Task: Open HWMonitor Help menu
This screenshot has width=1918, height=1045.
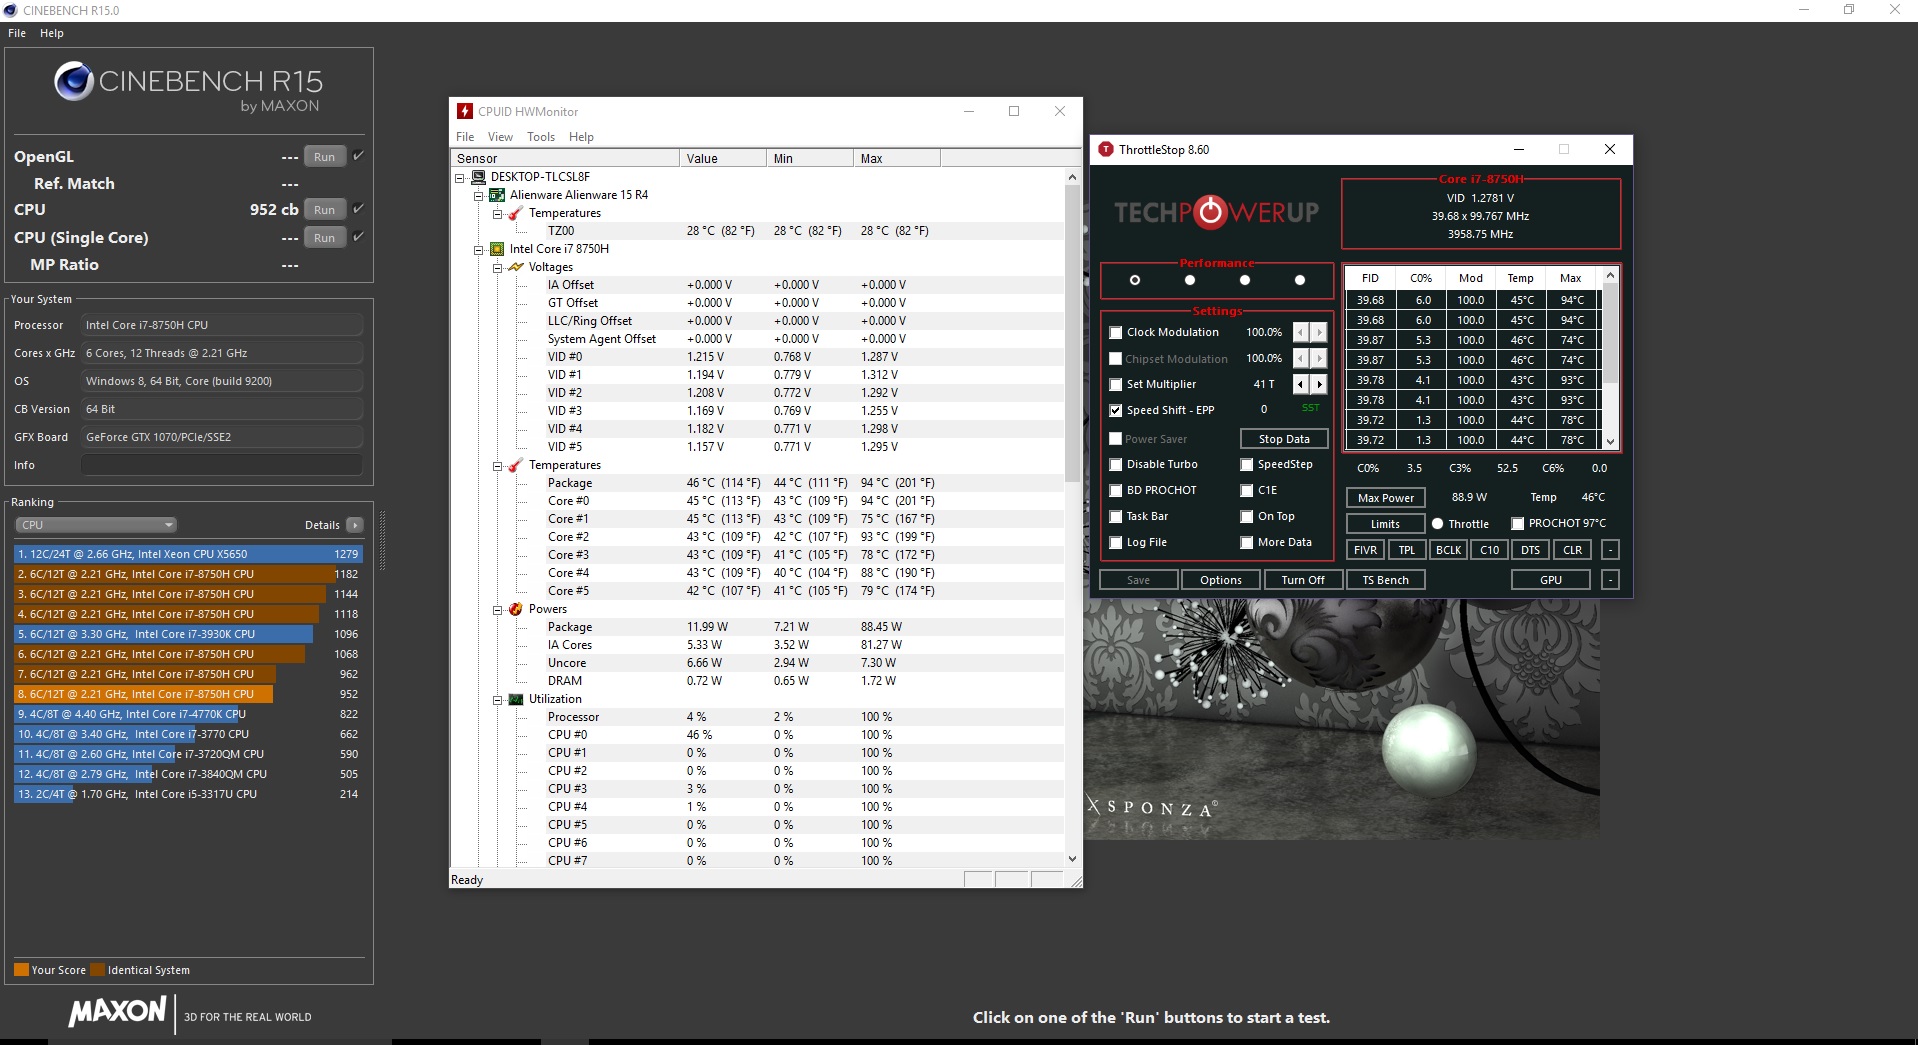Action: pos(581,137)
